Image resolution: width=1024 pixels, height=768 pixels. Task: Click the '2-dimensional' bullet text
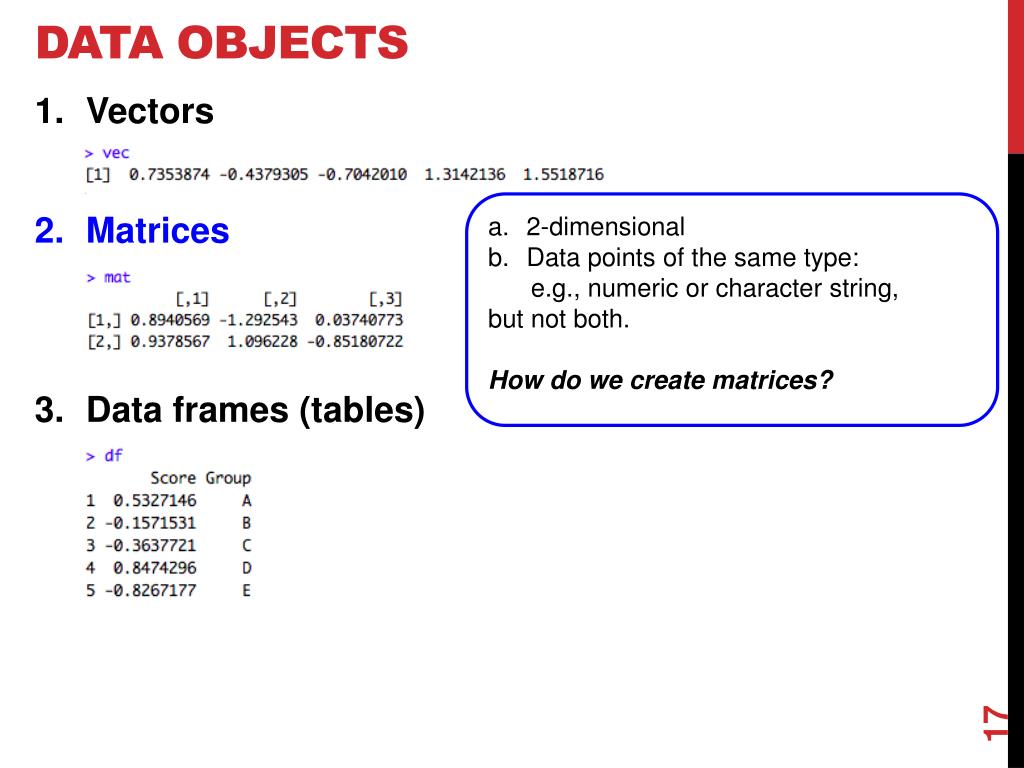pyautogui.click(x=605, y=227)
